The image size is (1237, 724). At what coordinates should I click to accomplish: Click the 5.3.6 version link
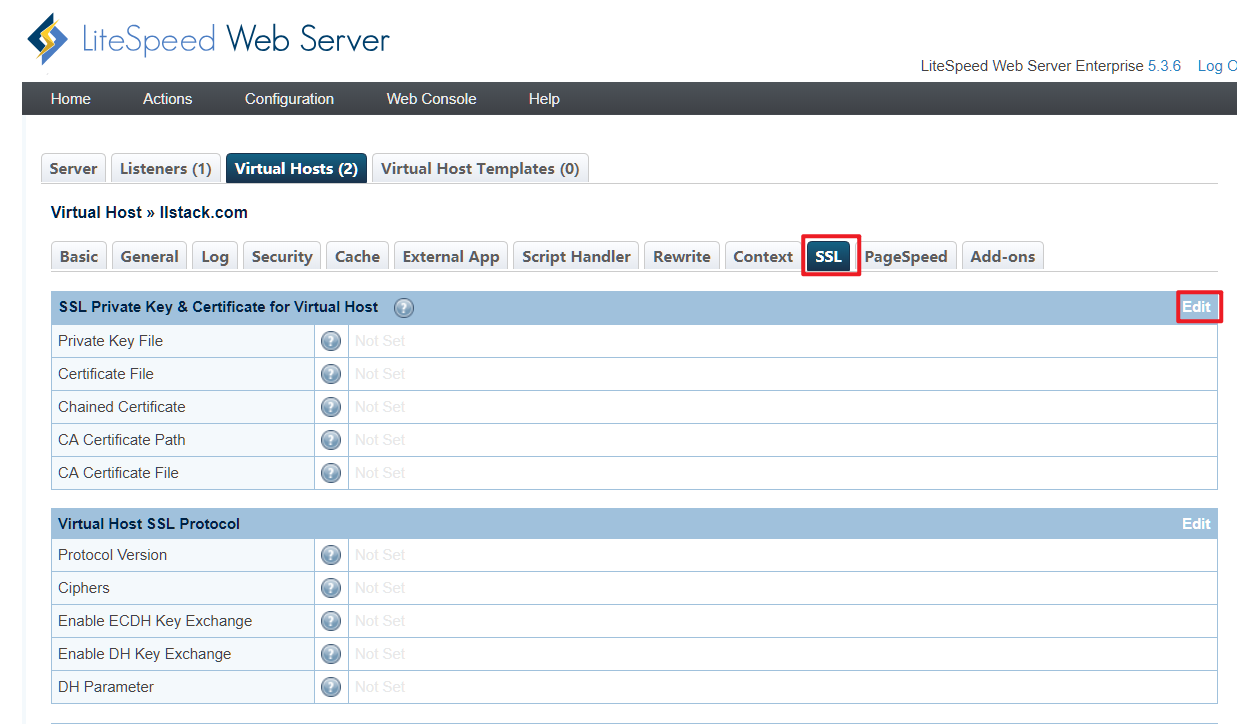pyautogui.click(x=1164, y=66)
